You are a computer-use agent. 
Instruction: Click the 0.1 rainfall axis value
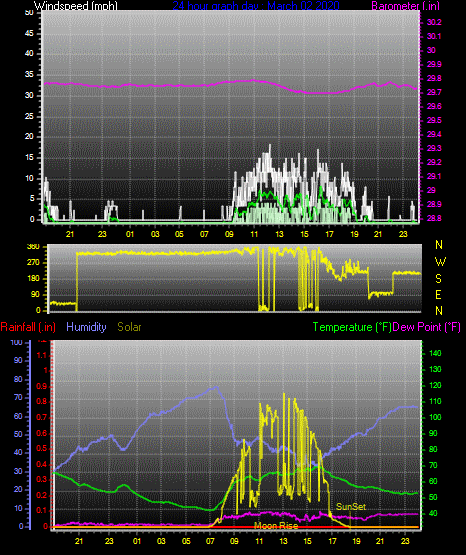point(42,510)
